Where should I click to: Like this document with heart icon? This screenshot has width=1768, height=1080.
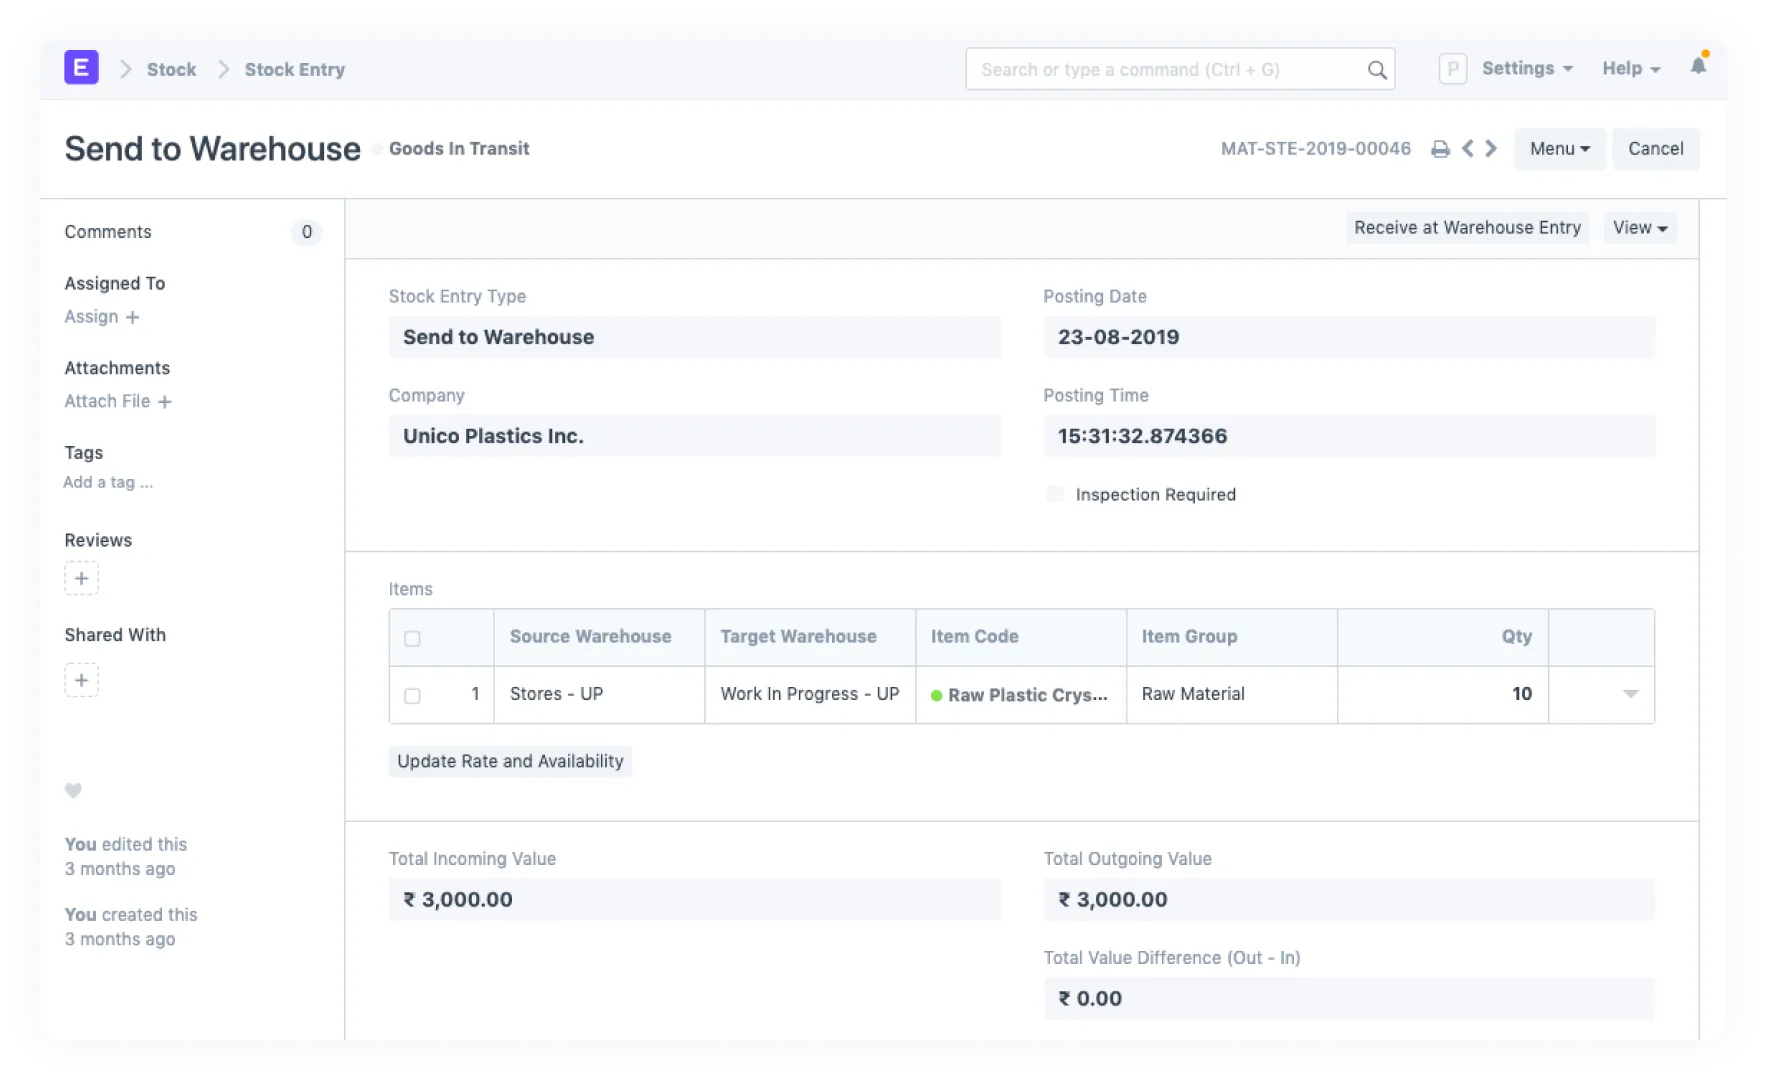[73, 791]
